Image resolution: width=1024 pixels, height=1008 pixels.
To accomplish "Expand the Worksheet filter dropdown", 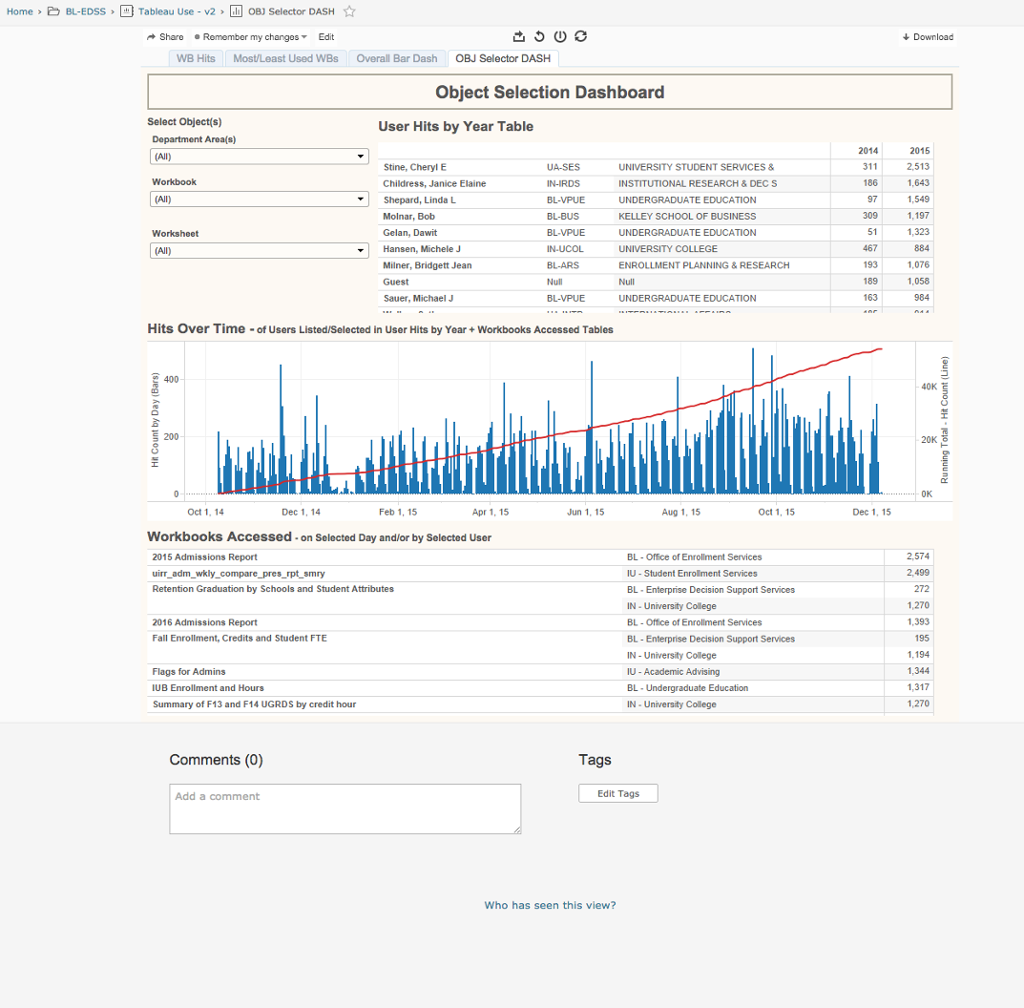I will click(259, 251).
